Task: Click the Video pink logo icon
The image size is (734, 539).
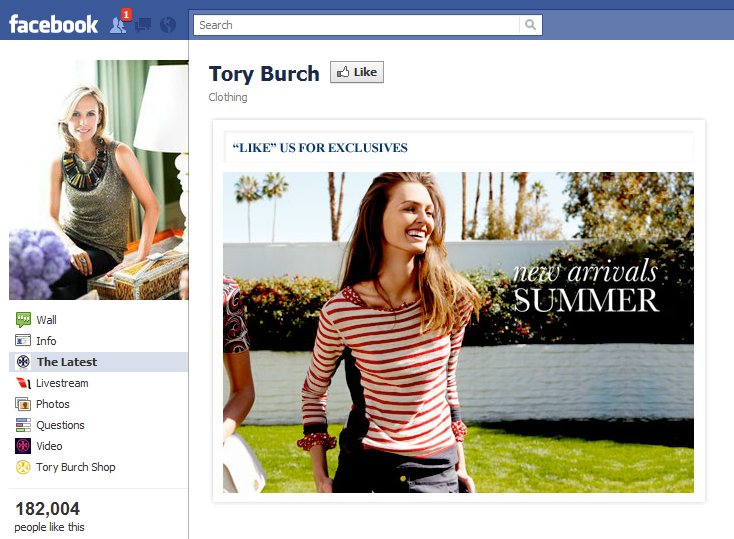Action: 23,446
